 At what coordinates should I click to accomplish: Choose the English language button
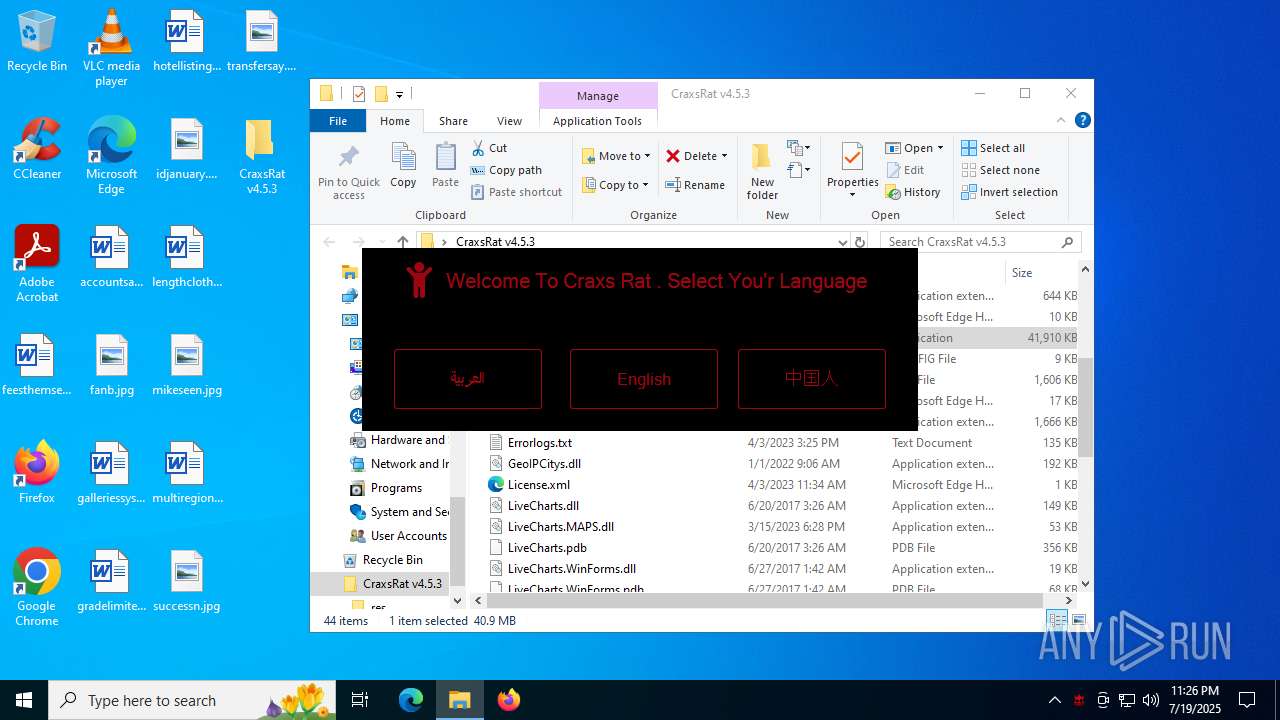pos(644,379)
